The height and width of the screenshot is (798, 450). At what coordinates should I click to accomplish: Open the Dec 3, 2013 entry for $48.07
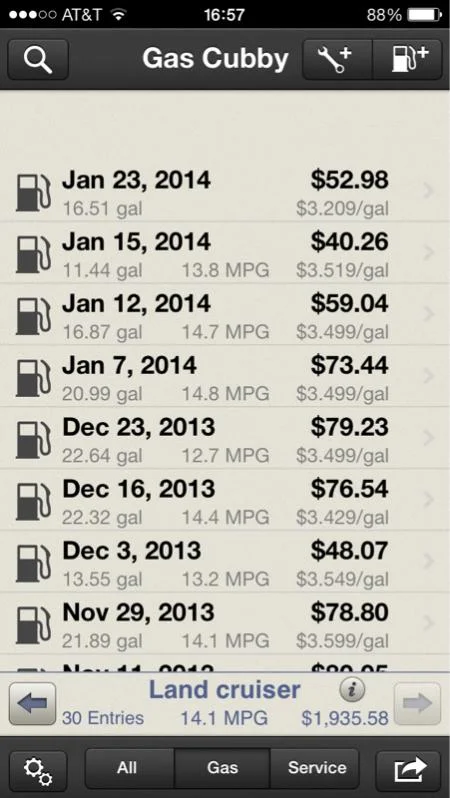pyautogui.click(x=225, y=562)
